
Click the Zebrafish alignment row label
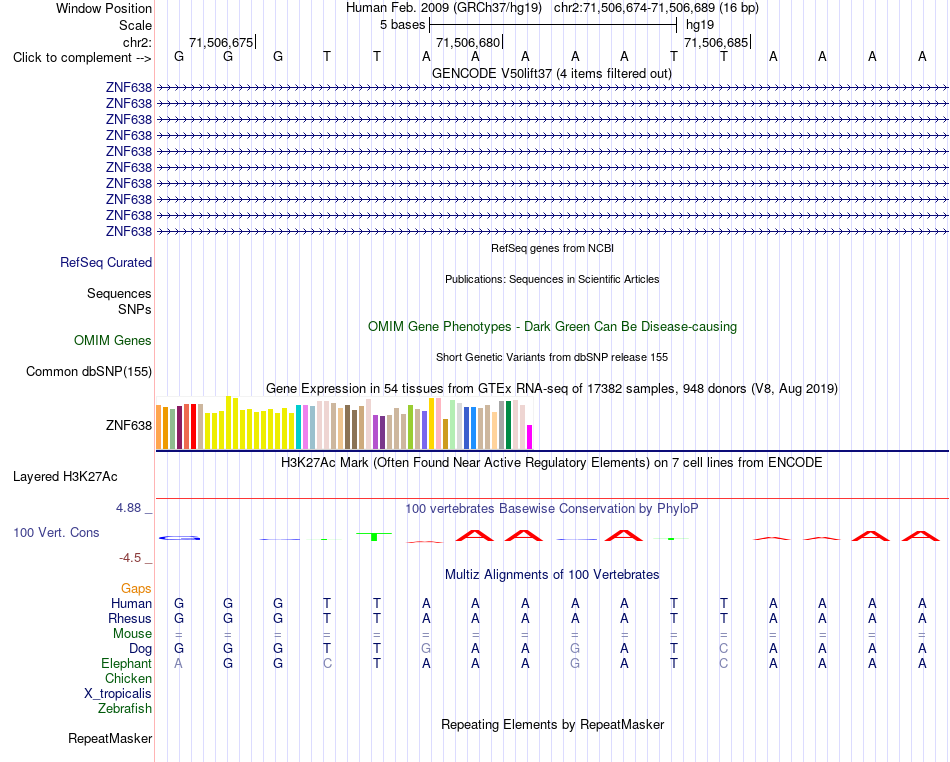[125, 709]
